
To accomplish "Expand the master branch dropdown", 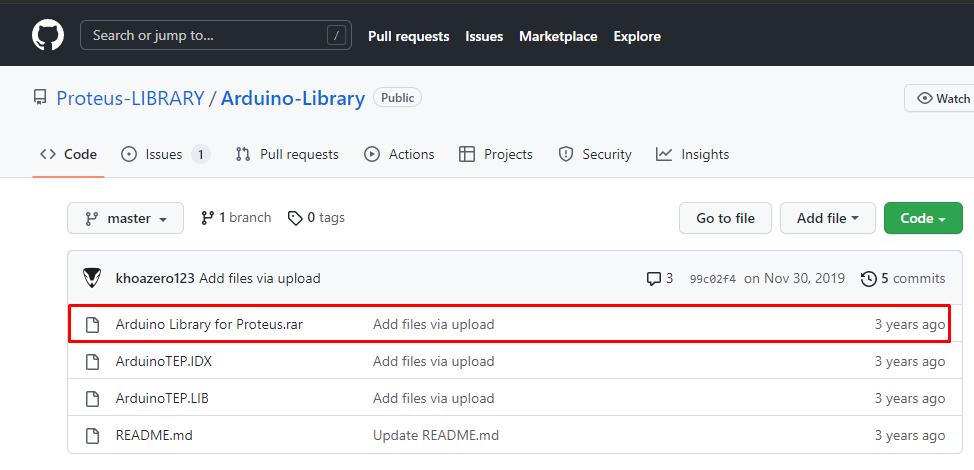I will coord(125,219).
